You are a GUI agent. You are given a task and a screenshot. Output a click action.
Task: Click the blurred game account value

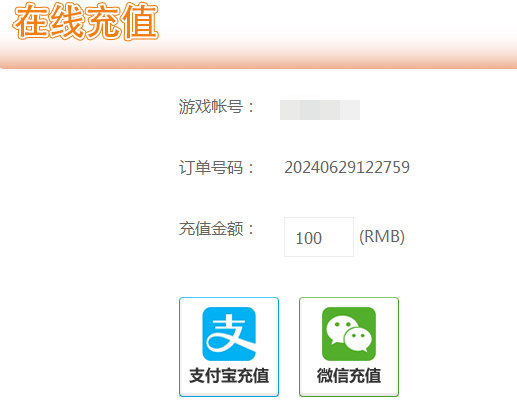click(320, 110)
